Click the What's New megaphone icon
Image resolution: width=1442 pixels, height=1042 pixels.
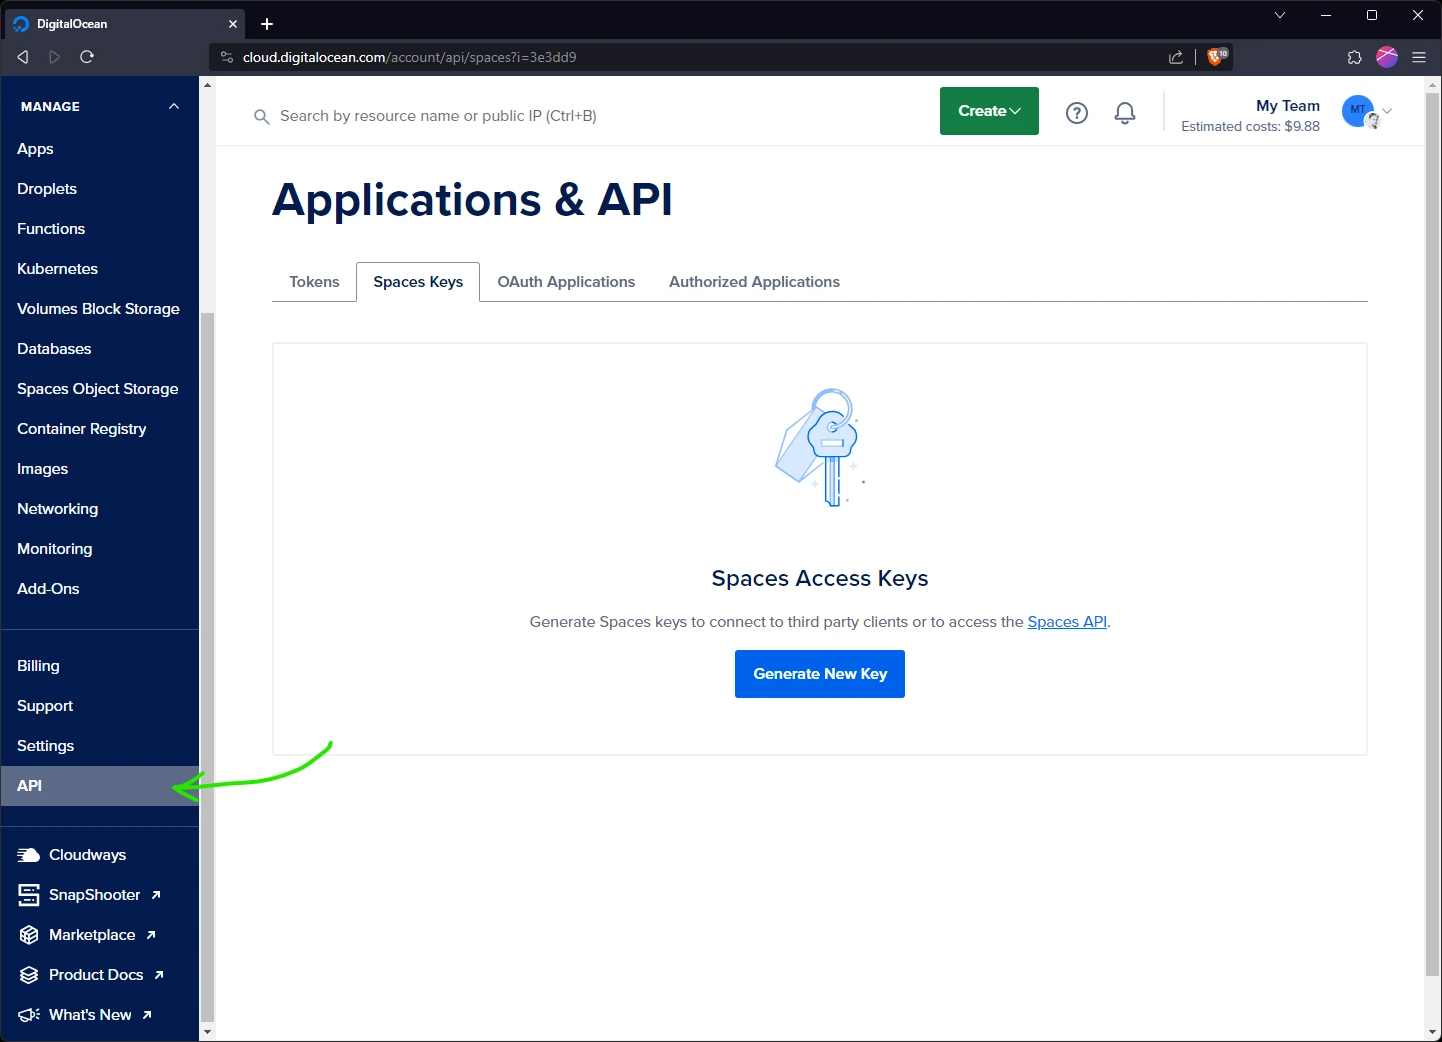28,1014
